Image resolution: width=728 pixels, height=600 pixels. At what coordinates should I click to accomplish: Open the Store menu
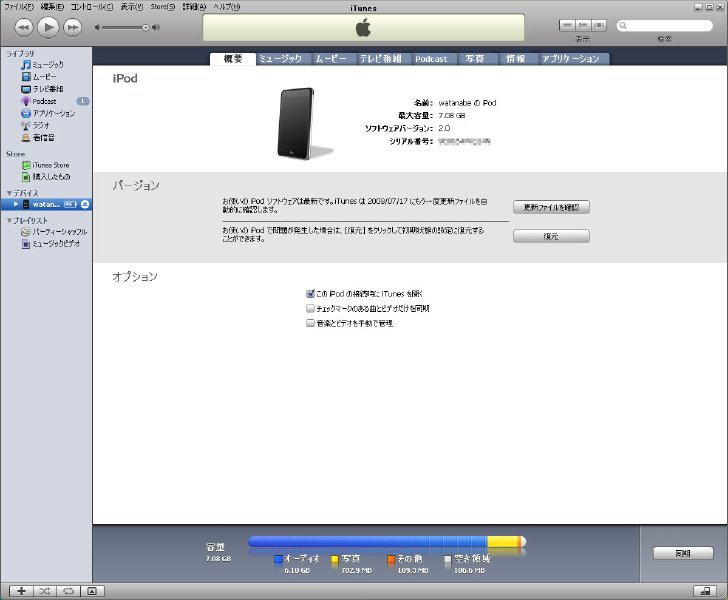coord(162,7)
